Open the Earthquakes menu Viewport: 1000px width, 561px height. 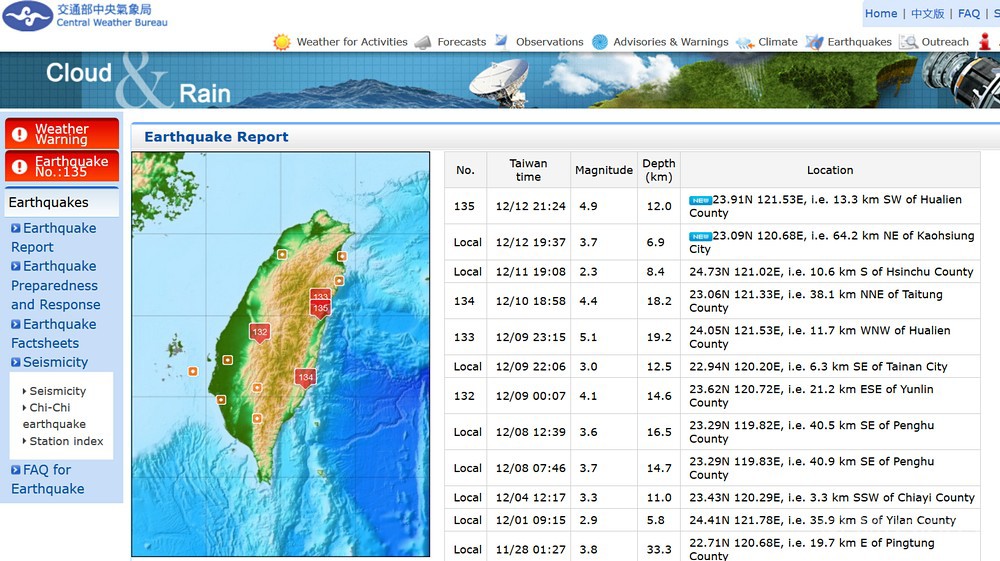coord(859,42)
